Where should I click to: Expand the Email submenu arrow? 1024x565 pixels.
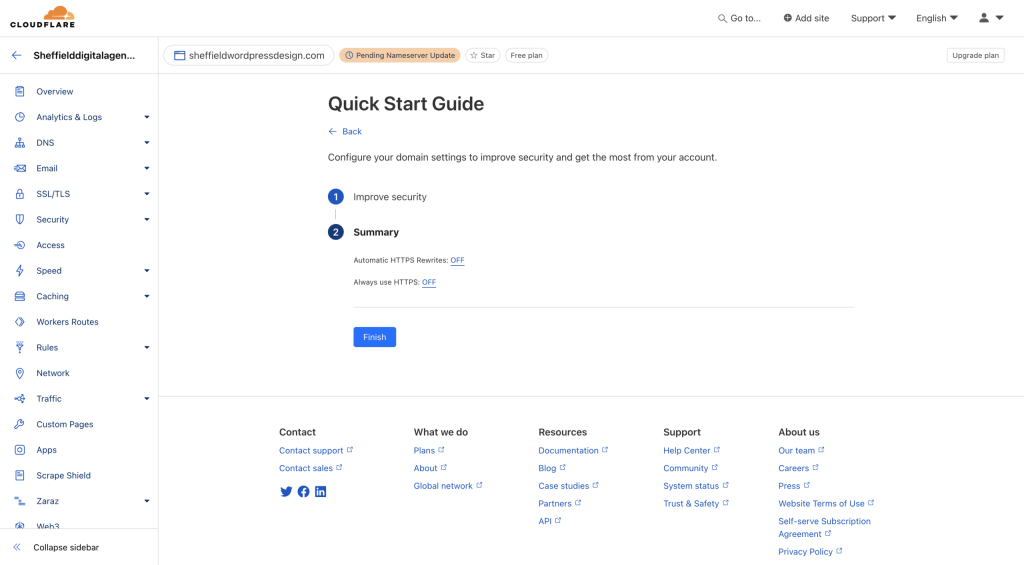147,168
